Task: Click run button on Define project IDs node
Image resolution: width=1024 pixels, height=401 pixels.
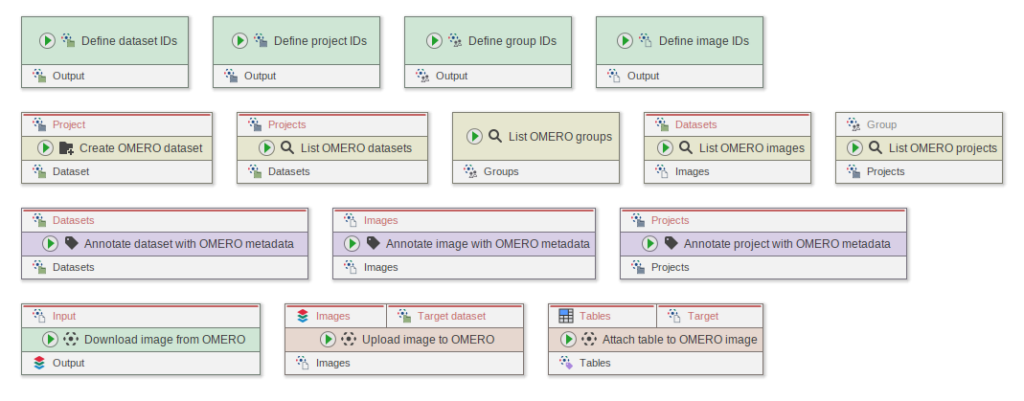Action: [x=240, y=41]
